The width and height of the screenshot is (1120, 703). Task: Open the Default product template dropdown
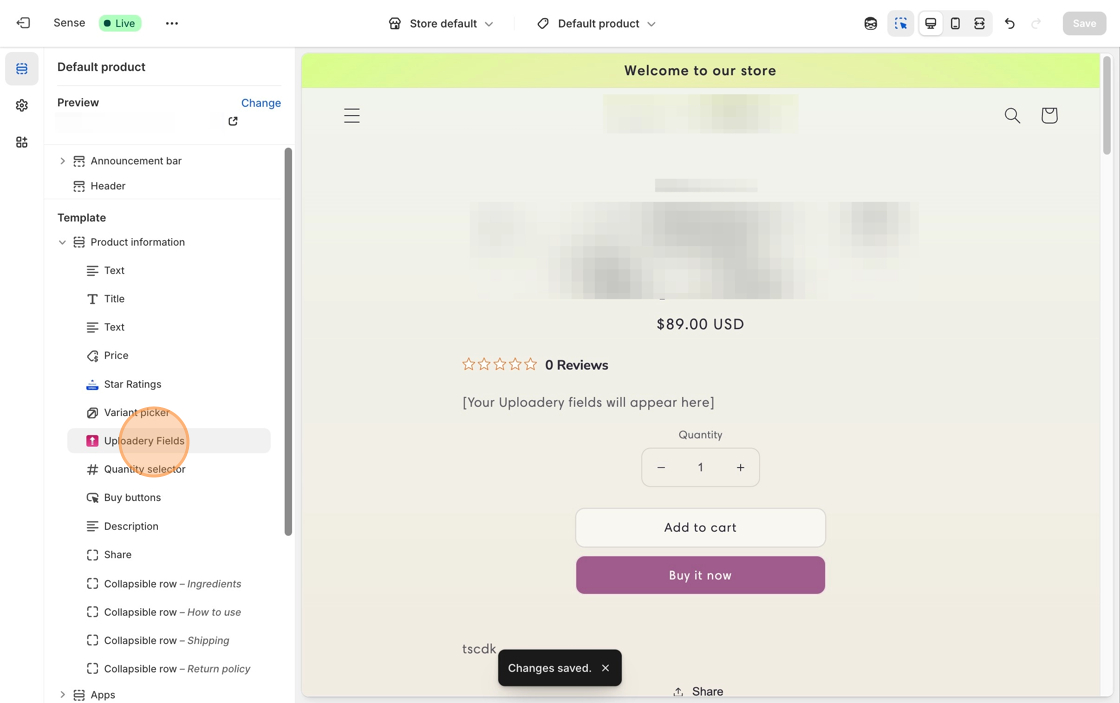click(597, 23)
